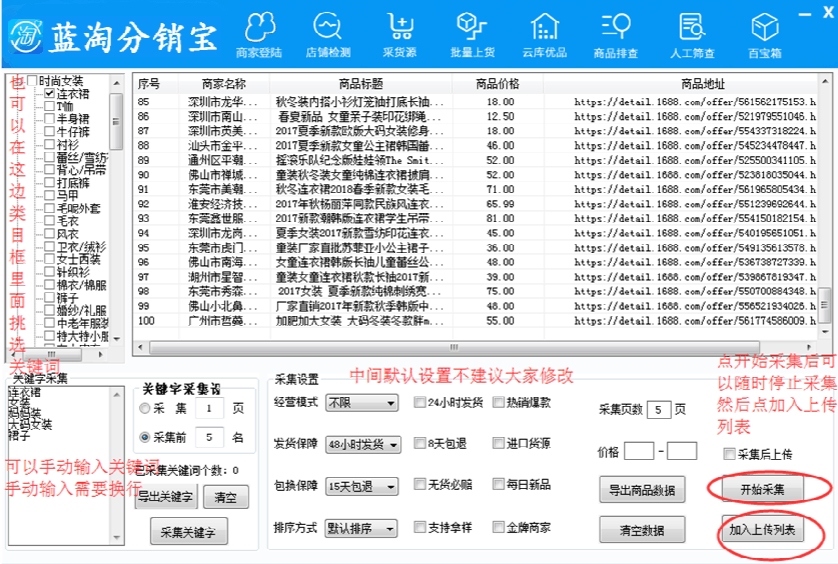
Task: Click the 商品标题 column header
Action: (x=361, y=84)
